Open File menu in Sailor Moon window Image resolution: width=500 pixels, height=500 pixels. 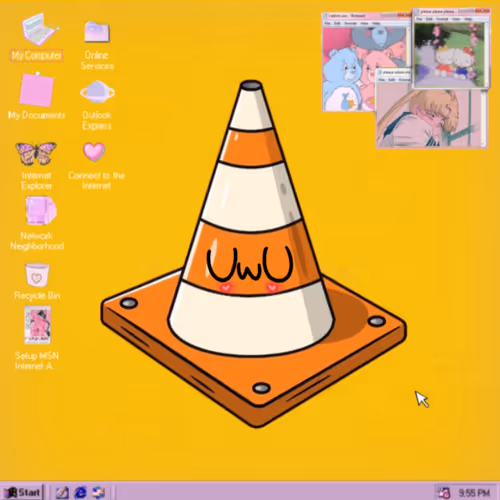pos(381,80)
